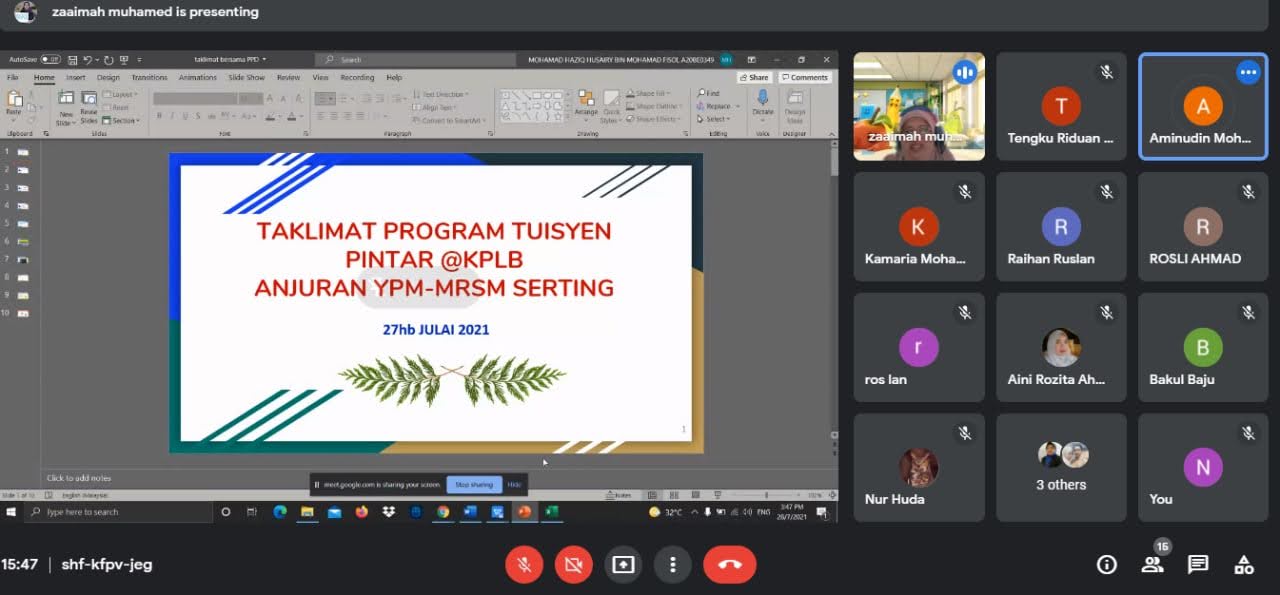The width and height of the screenshot is (1280, 595).
Task: Click the Share button in PowerPoint
Action: click(x=755, y=78)
